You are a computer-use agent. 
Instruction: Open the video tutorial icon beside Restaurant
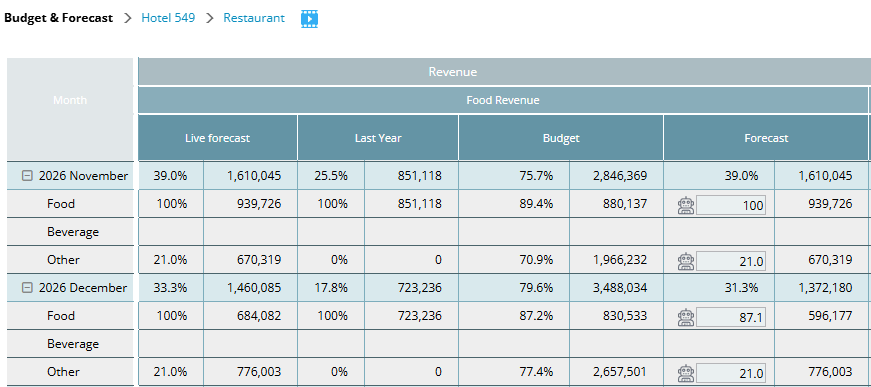309,18
